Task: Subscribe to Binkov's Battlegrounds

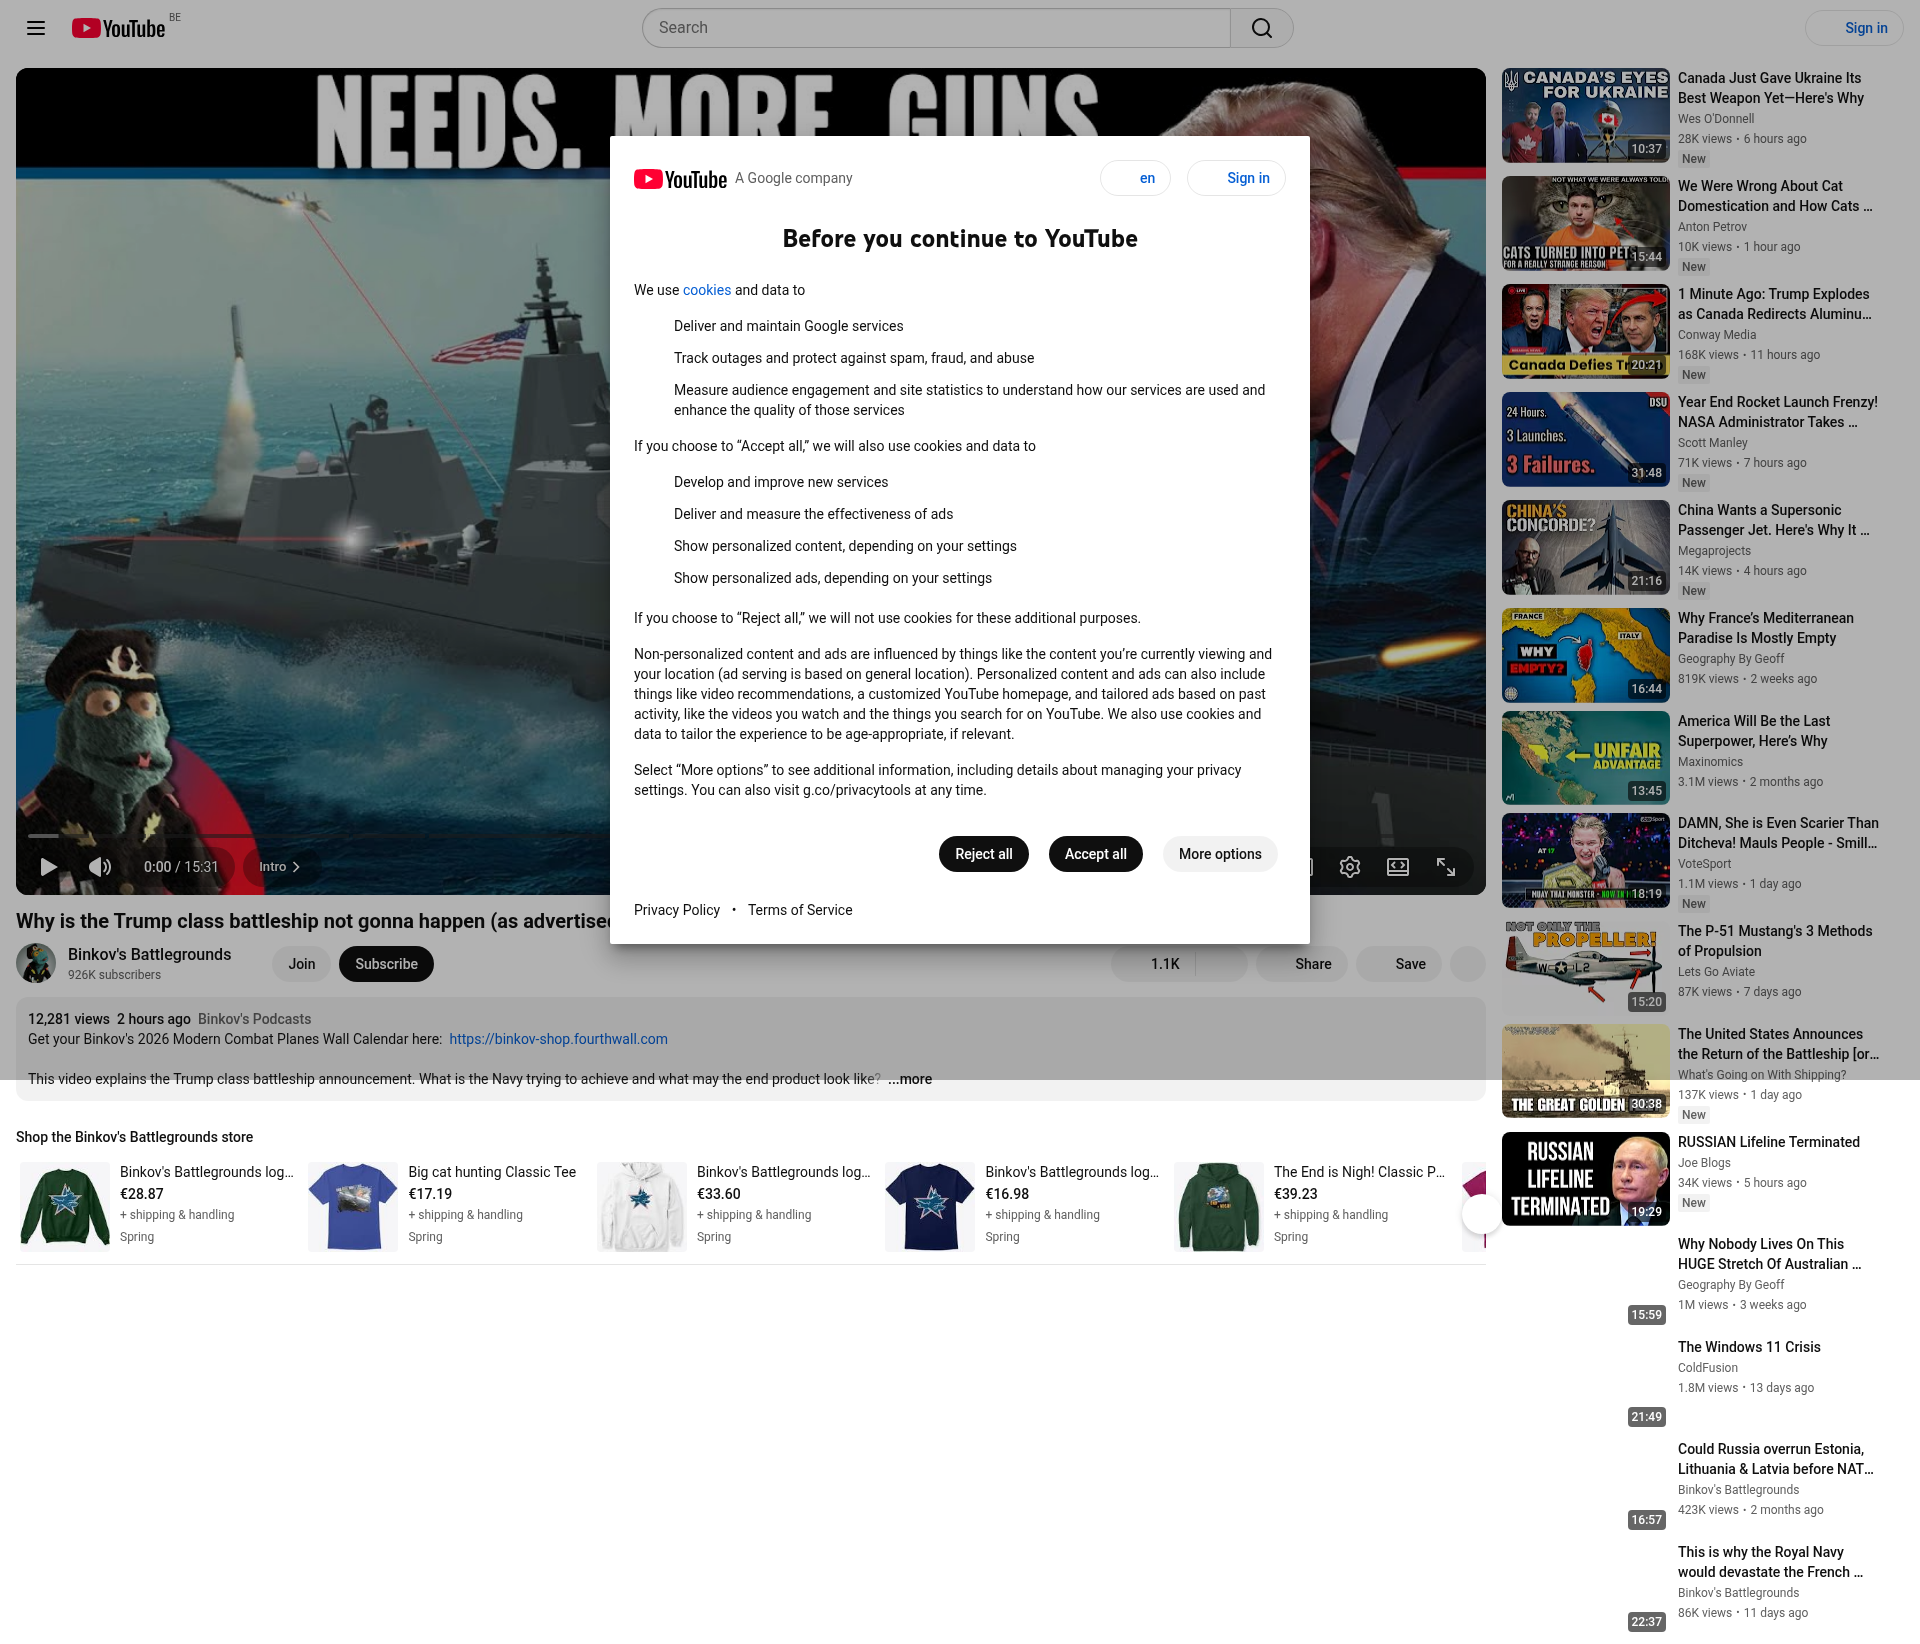Action: [386, 964]
